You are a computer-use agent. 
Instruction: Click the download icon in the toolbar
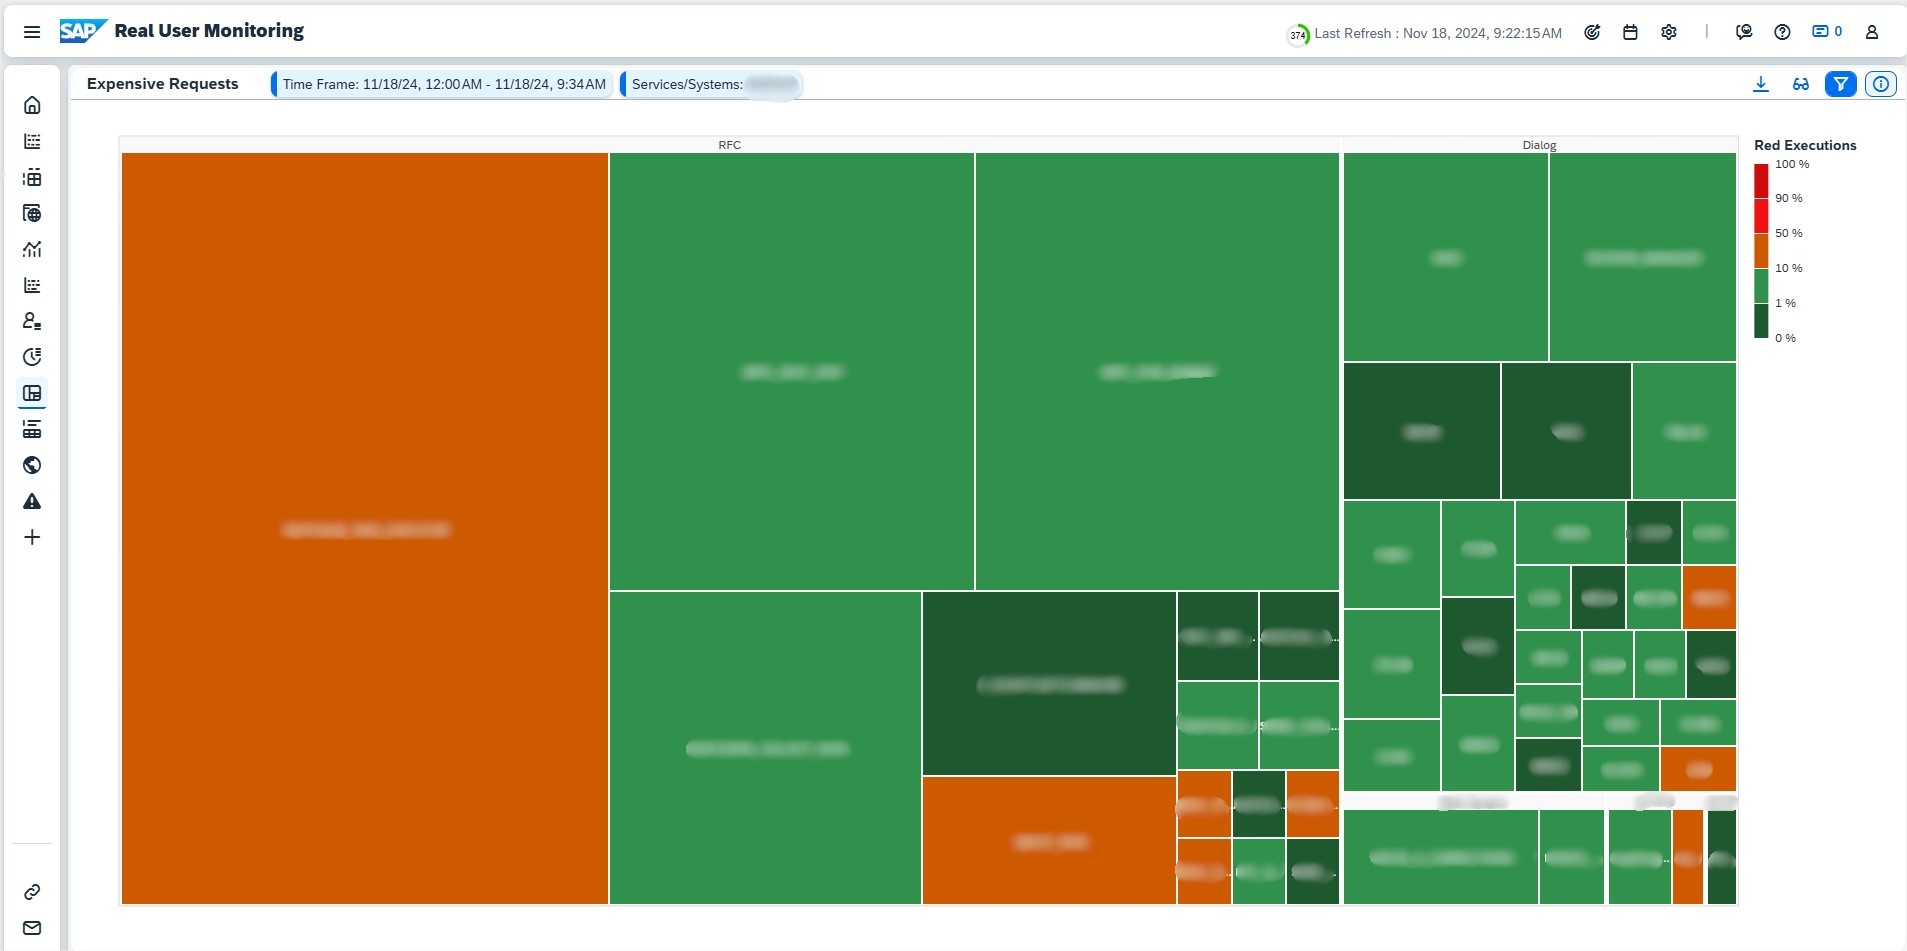[x=1761, y=85]
